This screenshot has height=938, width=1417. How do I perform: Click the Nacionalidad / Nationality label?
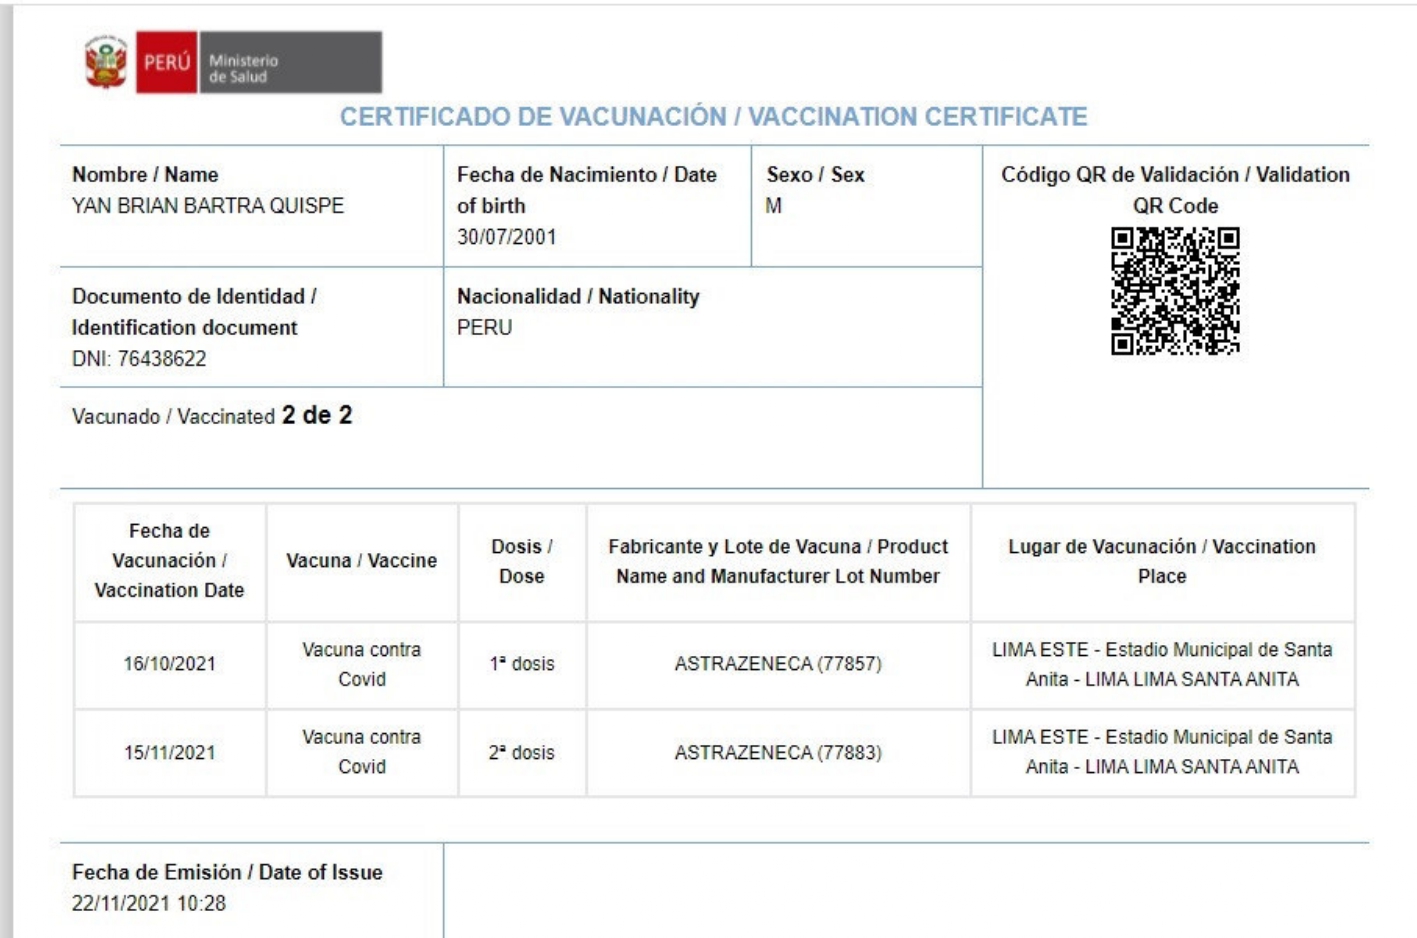[x=578, y=296]
